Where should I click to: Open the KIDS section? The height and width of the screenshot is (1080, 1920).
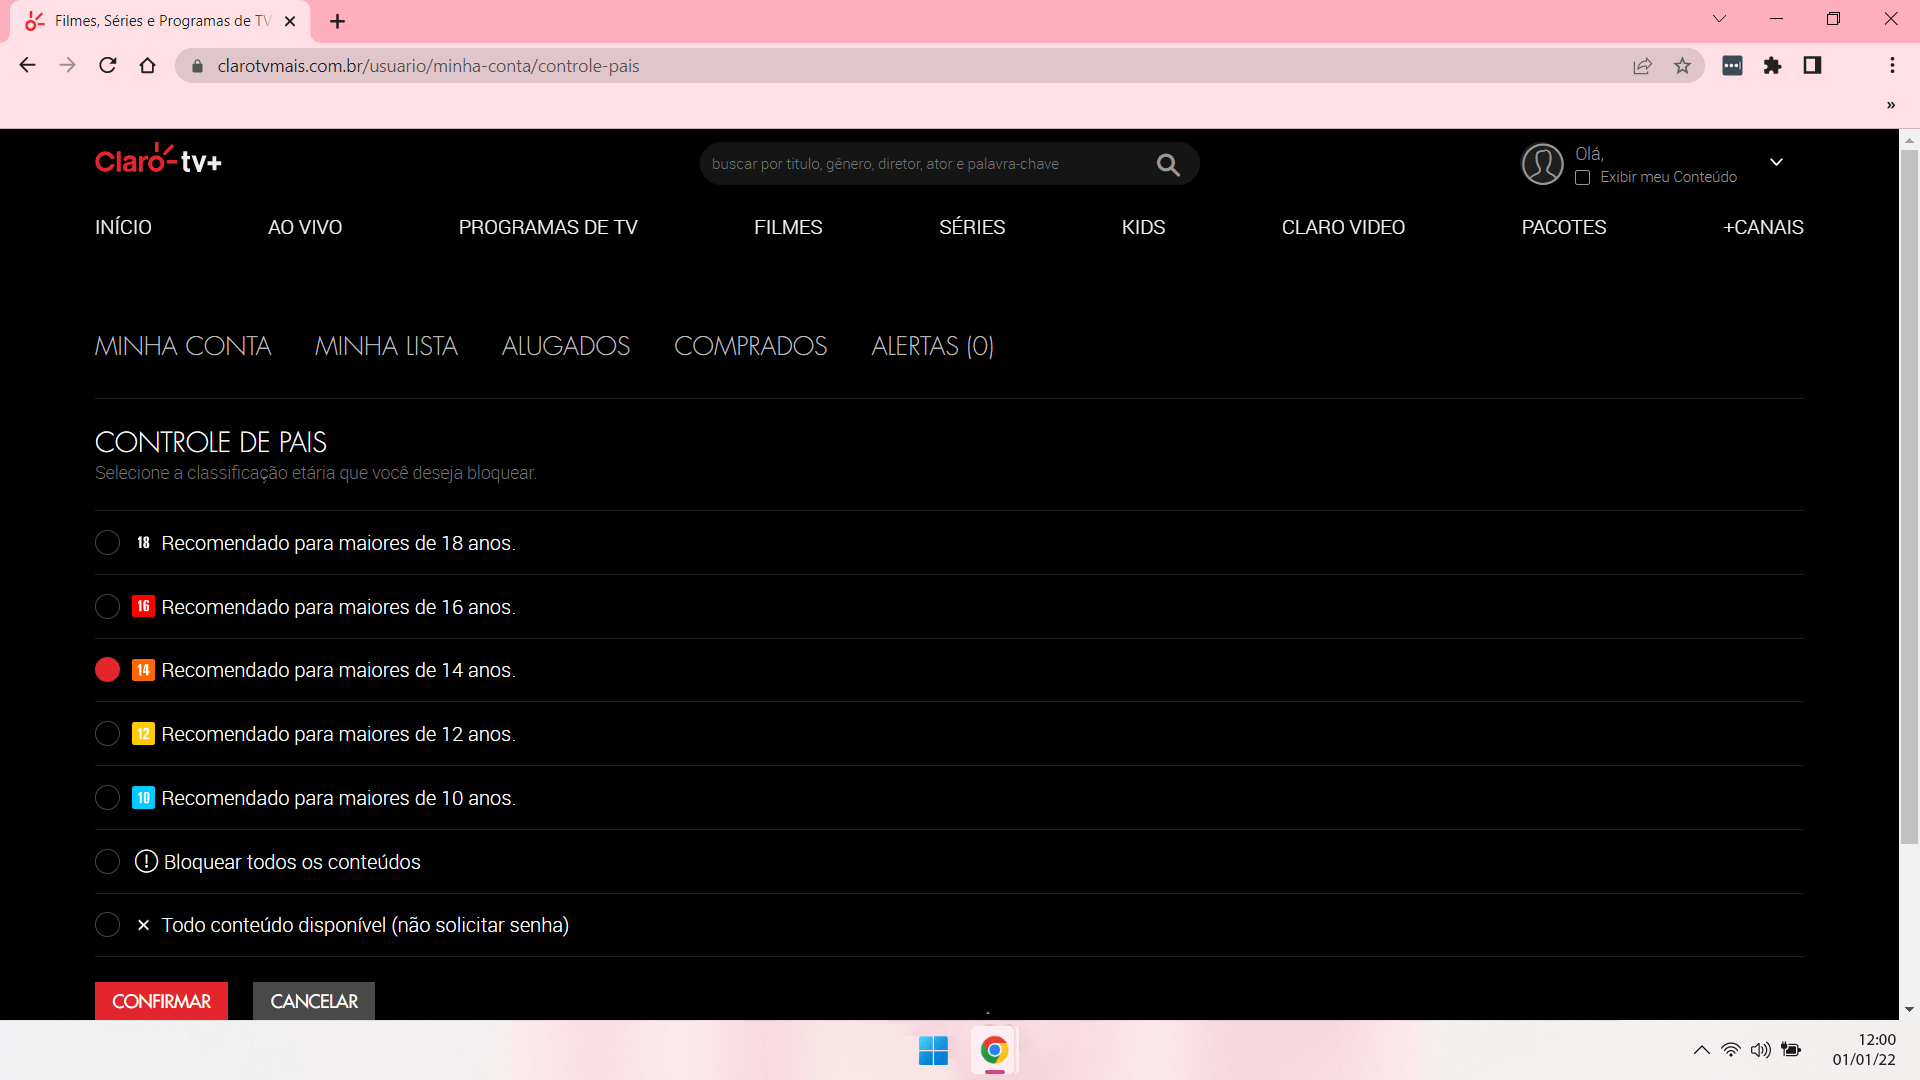tap(1143, 227)
